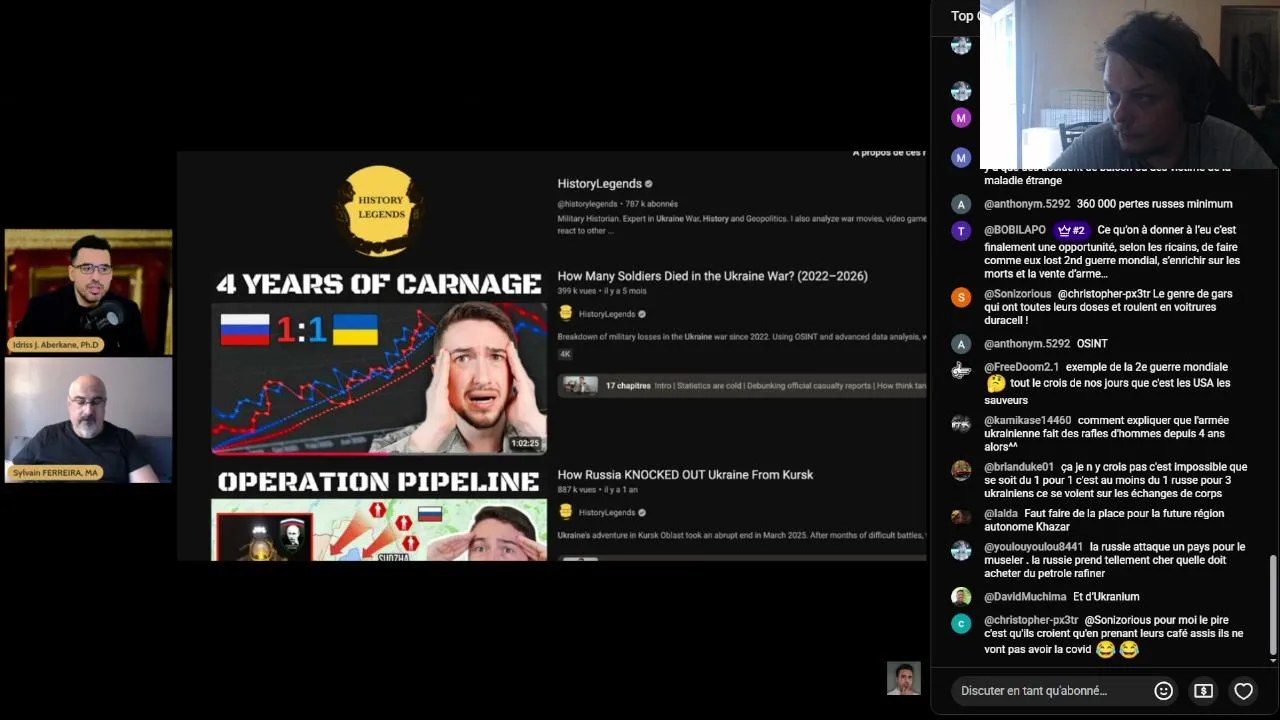Click the Super Chat dollar button
1280x720 pixels.
[x=1203, y=691]
